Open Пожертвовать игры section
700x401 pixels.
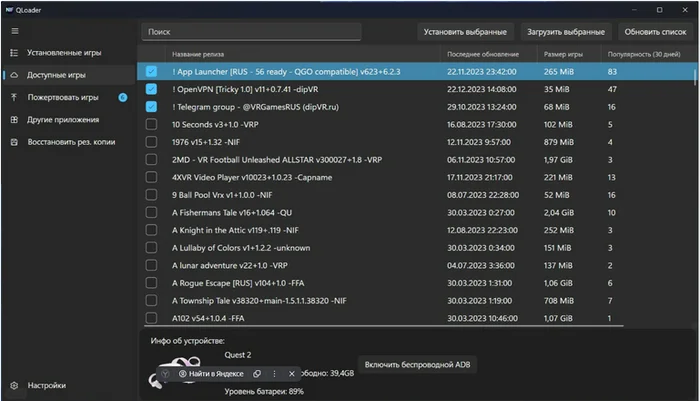[69, 97]
